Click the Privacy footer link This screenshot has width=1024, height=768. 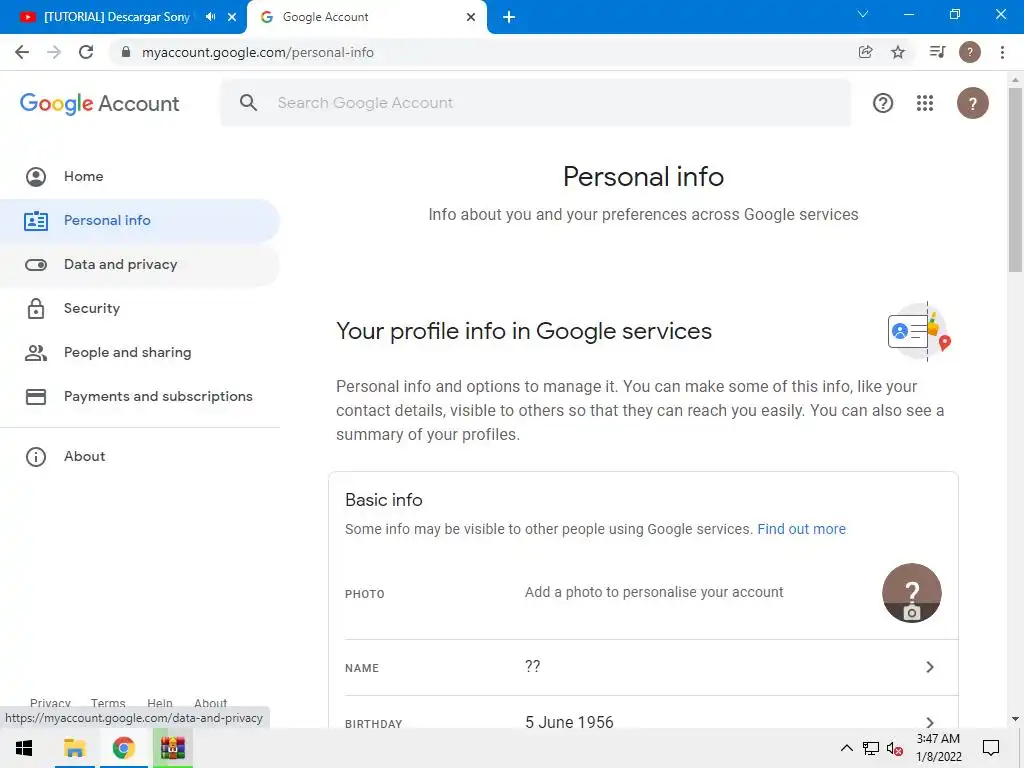pyautogui.click(x=50, y=703)
